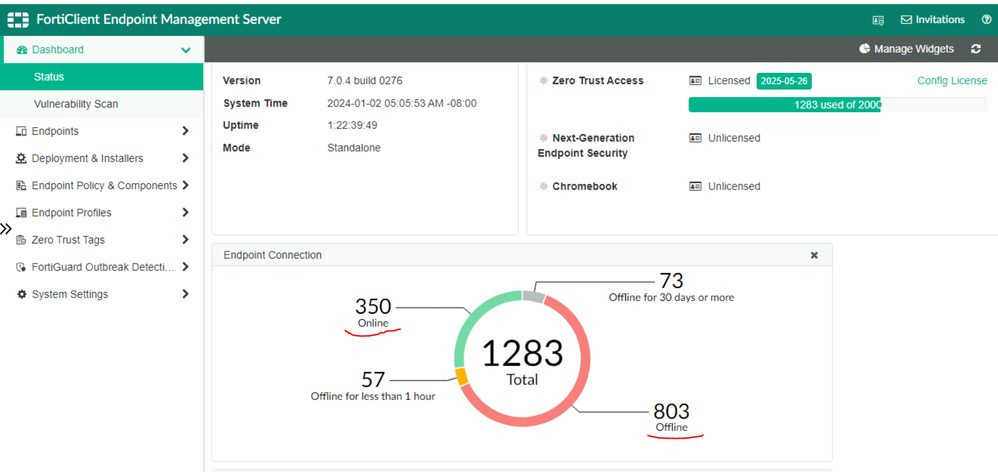Click the 57 offline less than 1 hour count
The width and height of the screenshot is (998, 472).
click(x=373, y=379)
